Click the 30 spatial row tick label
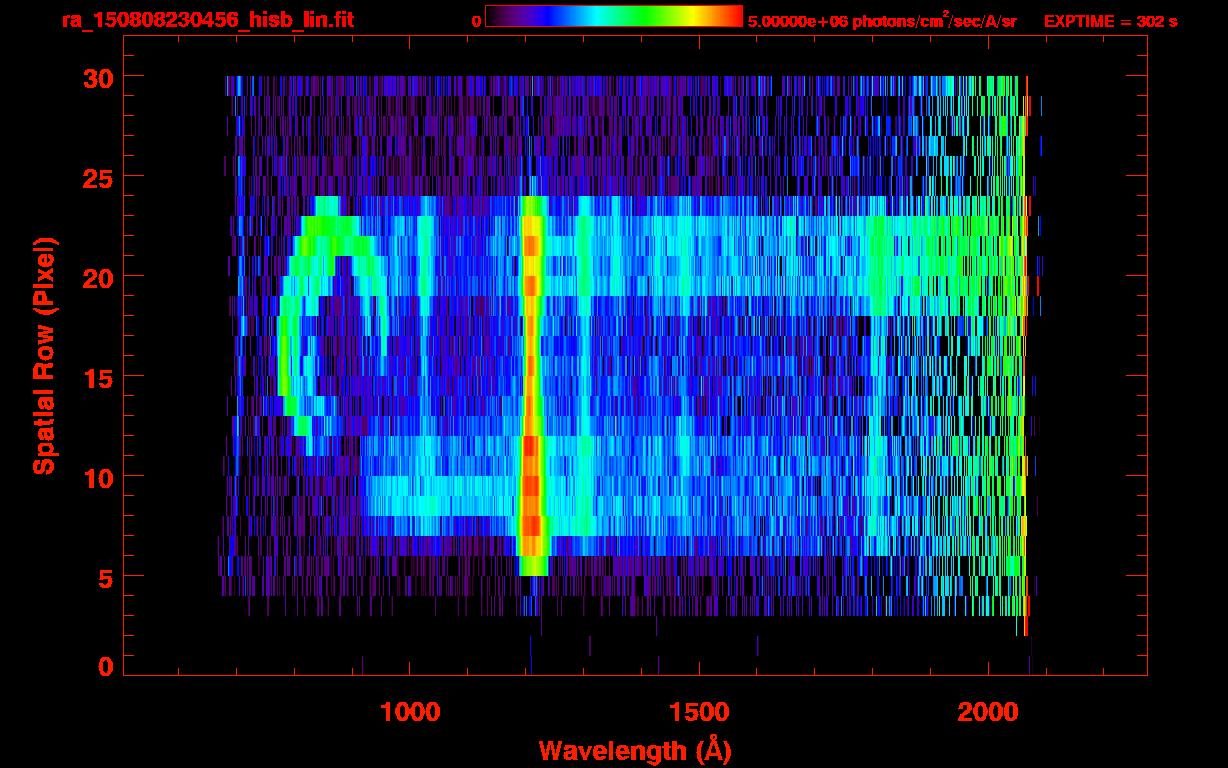Viewport: 1228px width, 768px height. (x=97, y=77)
